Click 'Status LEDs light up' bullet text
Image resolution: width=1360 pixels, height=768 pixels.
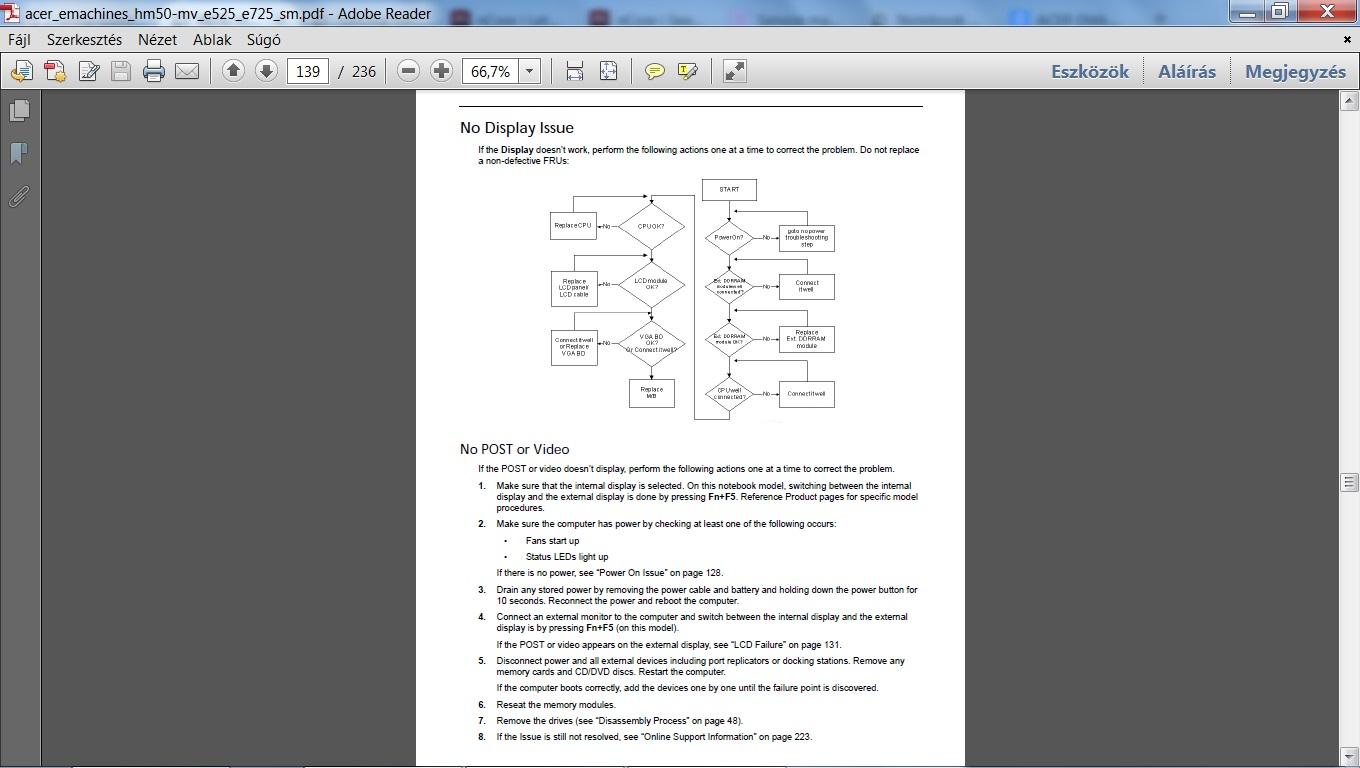[567, 557]
